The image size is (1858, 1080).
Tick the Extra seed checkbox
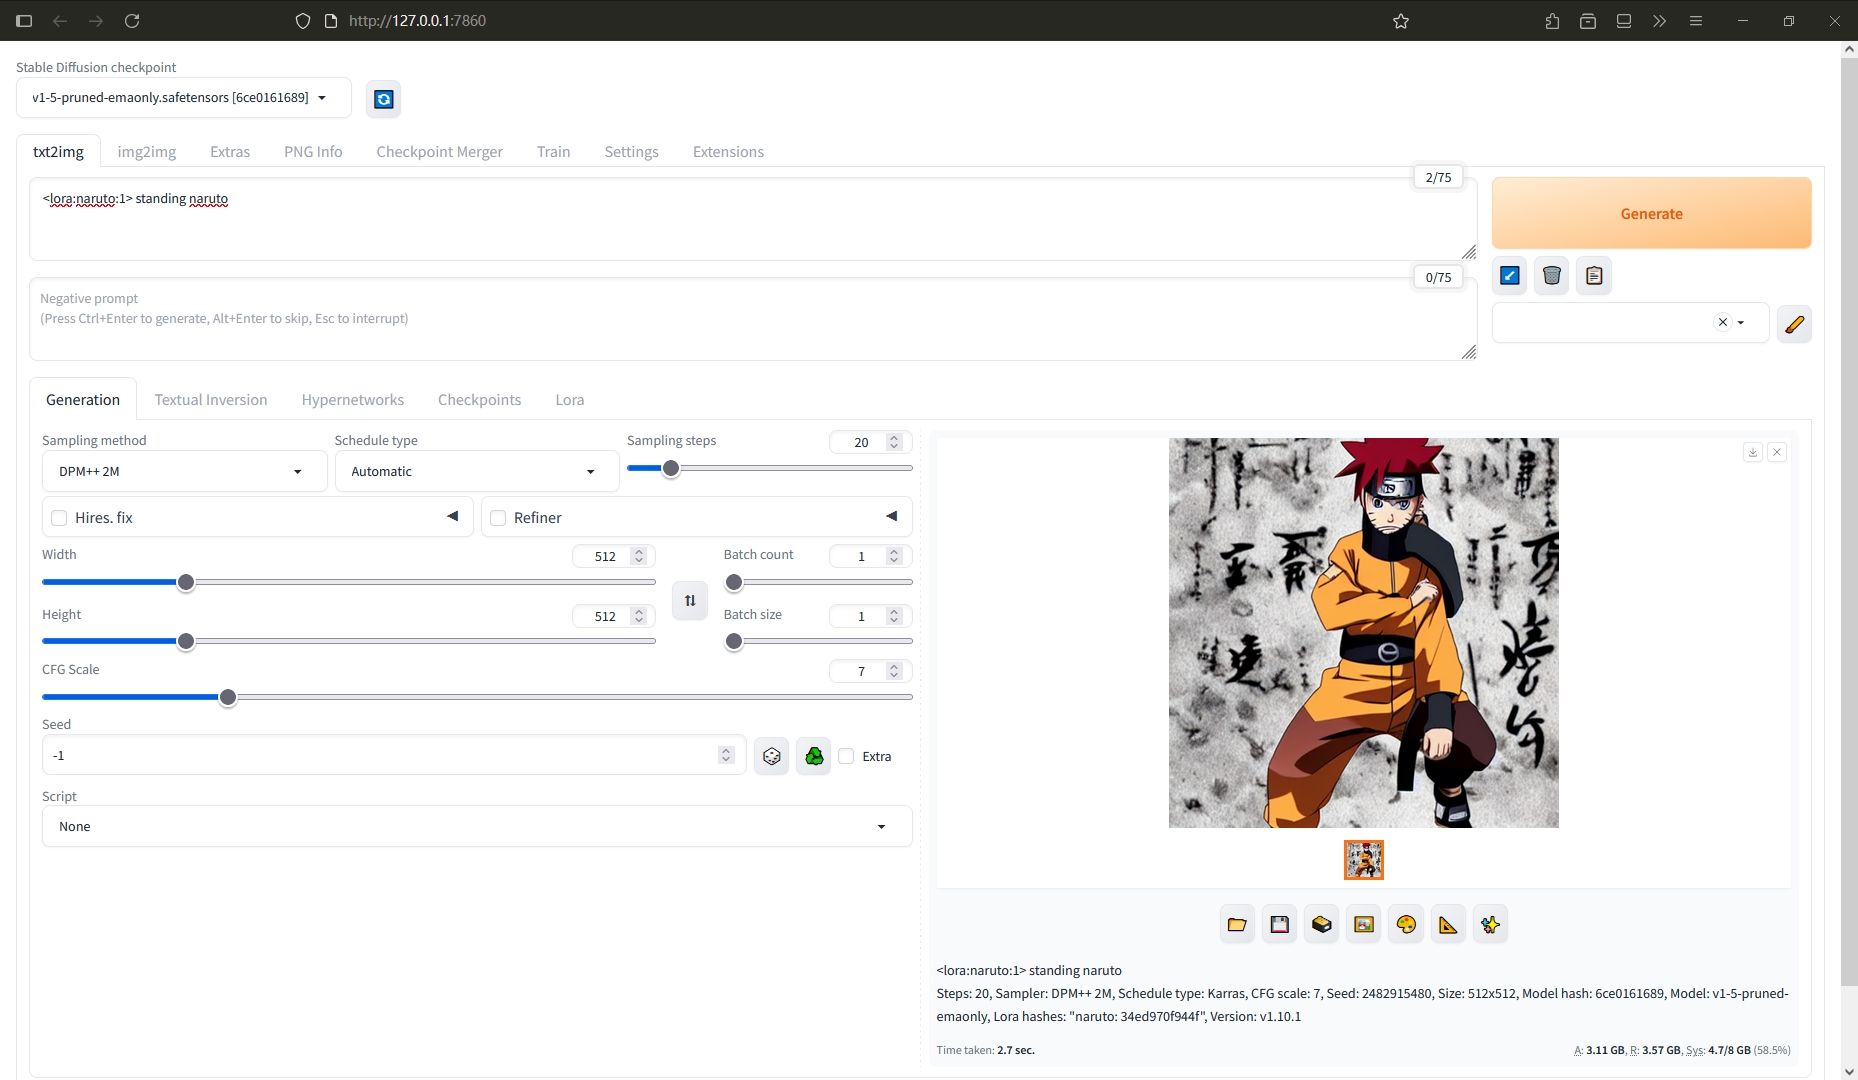(846, 756)
